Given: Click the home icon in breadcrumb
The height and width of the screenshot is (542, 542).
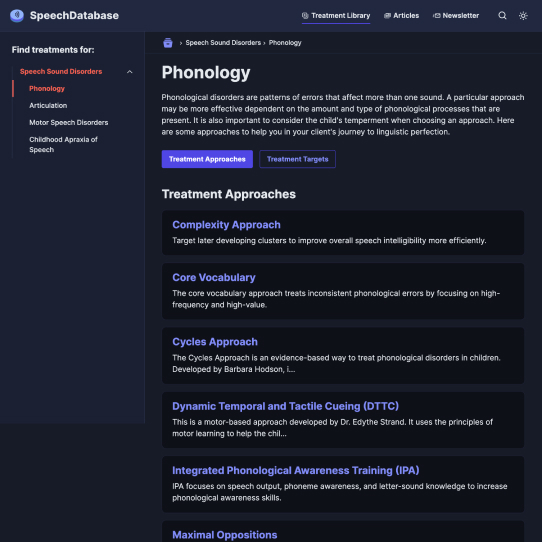Looking at the screenshot, I should click(168, 43).
